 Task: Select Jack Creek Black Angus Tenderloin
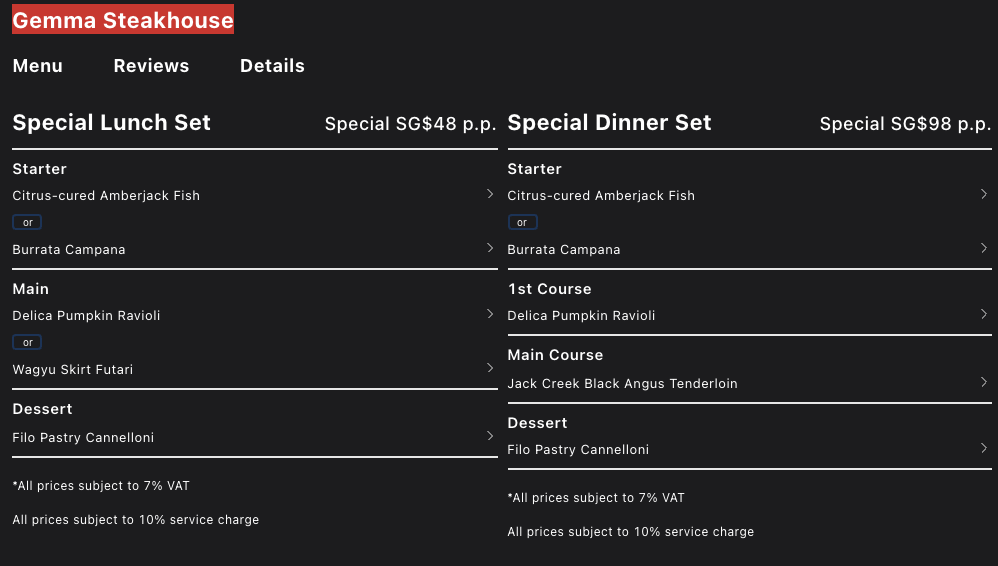click(x=622, y=384)
